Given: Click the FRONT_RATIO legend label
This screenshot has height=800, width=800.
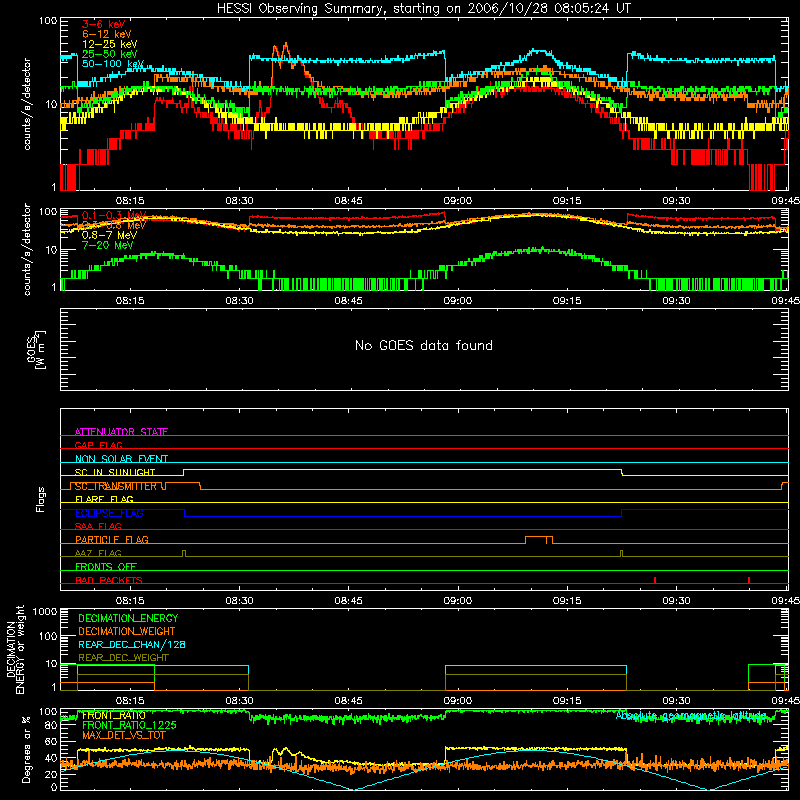Looking at the screenshot, I should (x=113, y=715).
